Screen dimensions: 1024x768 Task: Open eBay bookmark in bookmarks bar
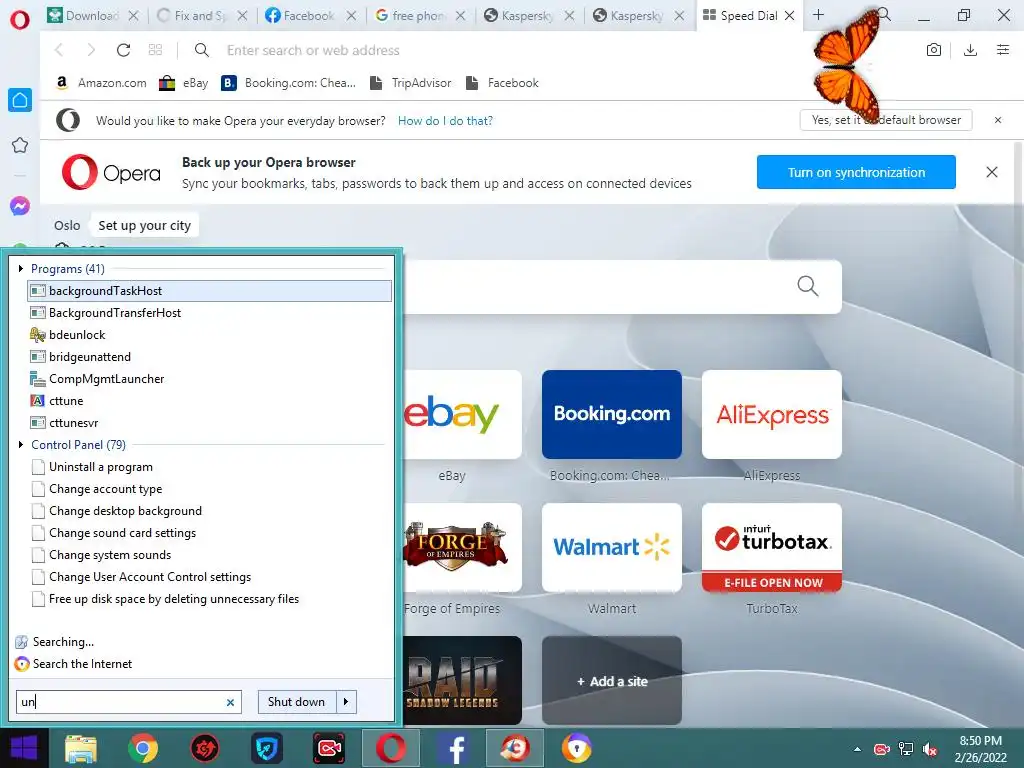pyautogui.click(x=184, y=83)
